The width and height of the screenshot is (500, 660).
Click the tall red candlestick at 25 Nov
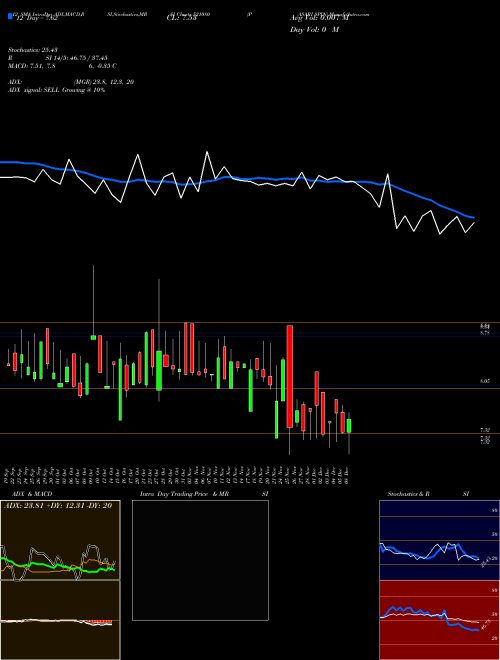coord(290,376)
